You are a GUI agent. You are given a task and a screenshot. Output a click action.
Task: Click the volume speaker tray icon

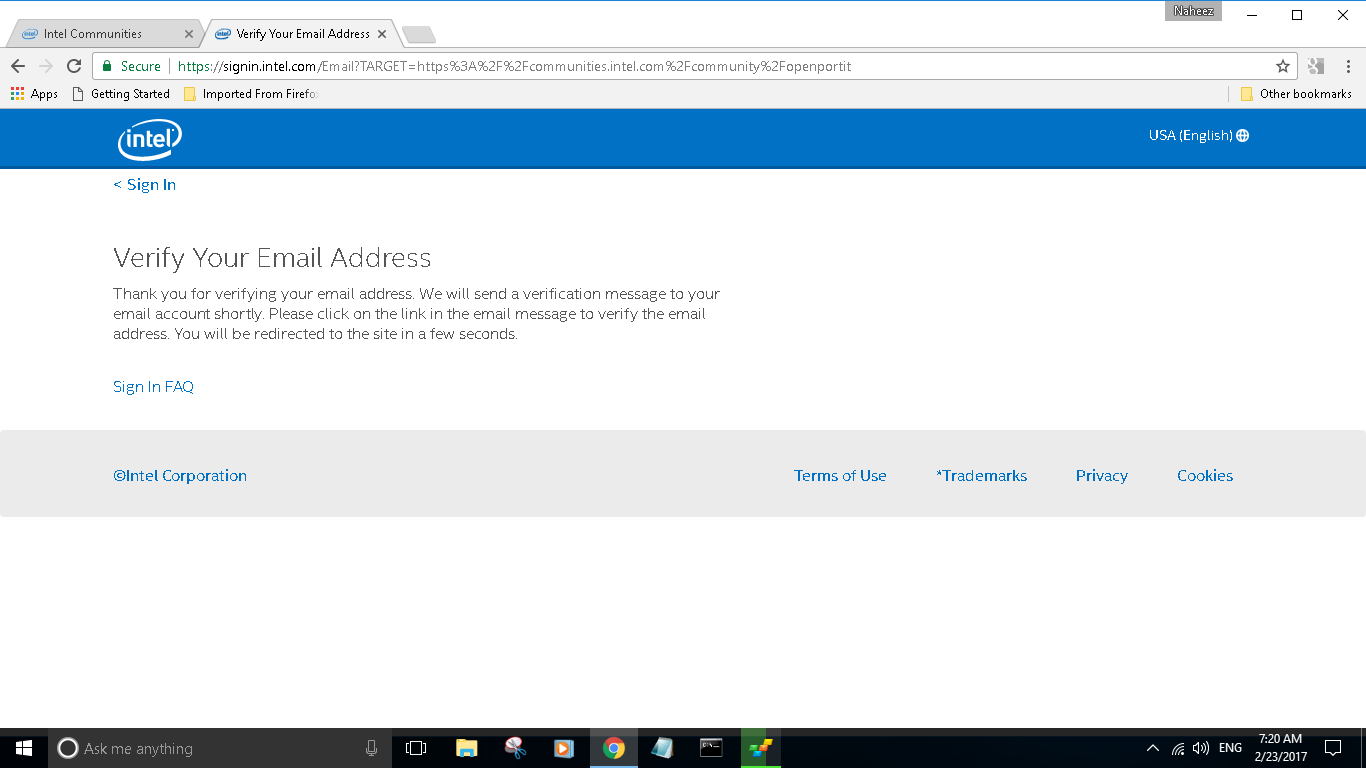(1201, 748)
